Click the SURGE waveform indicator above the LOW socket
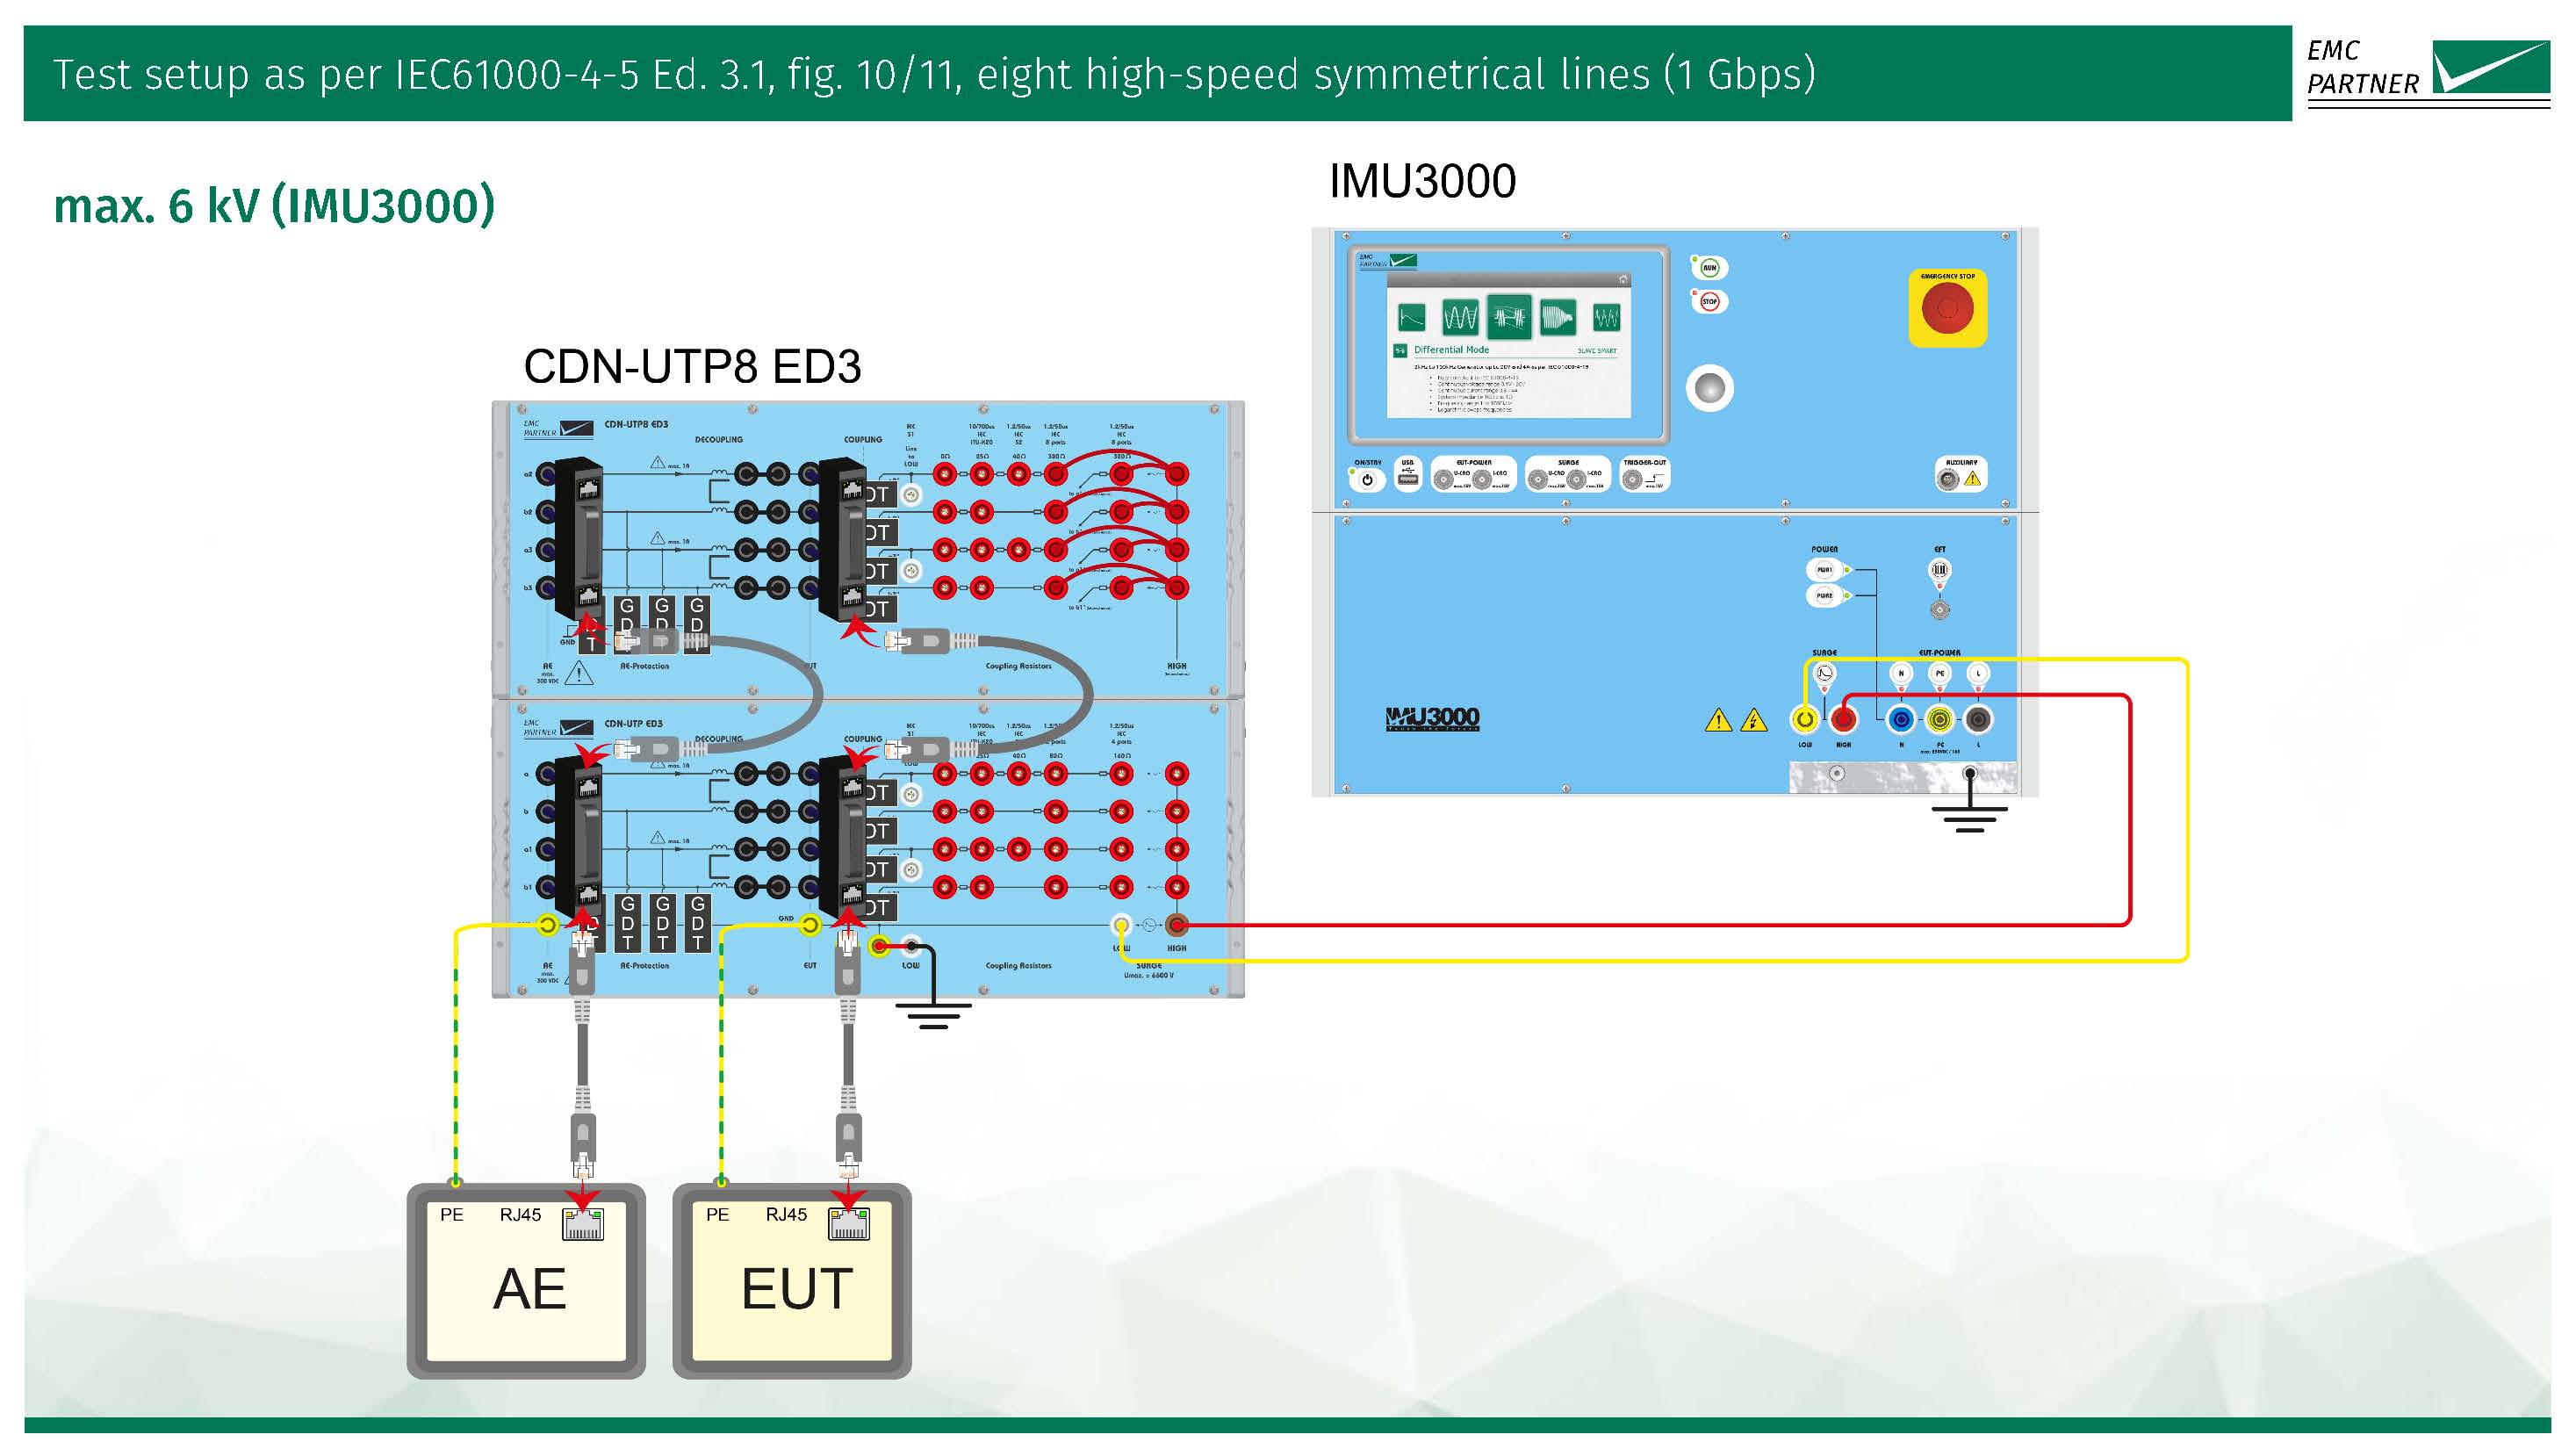The width and height of the screenshot is (2576, 1449). point(1824,674)
